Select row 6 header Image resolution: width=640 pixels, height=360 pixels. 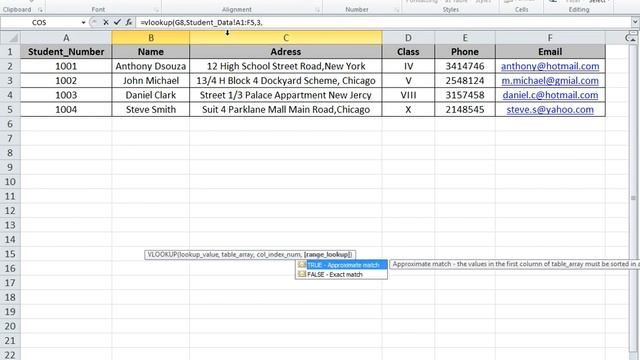[10, 124]
